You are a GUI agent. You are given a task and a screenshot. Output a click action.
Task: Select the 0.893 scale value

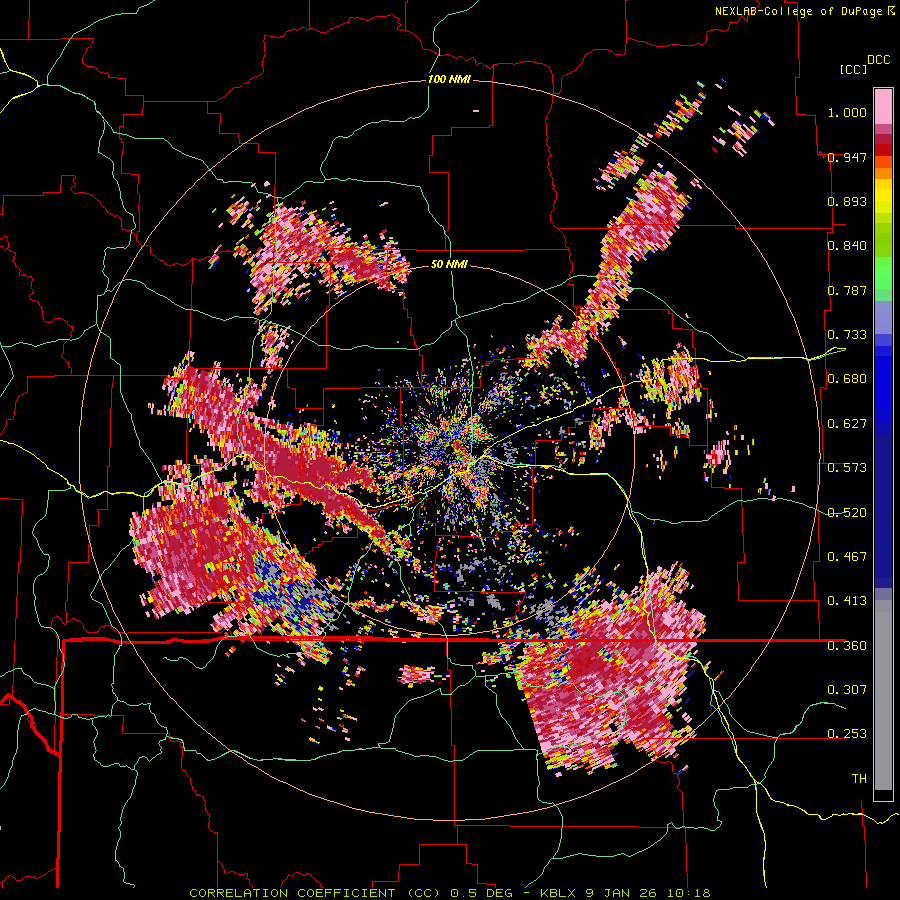[x=847, y=201]
